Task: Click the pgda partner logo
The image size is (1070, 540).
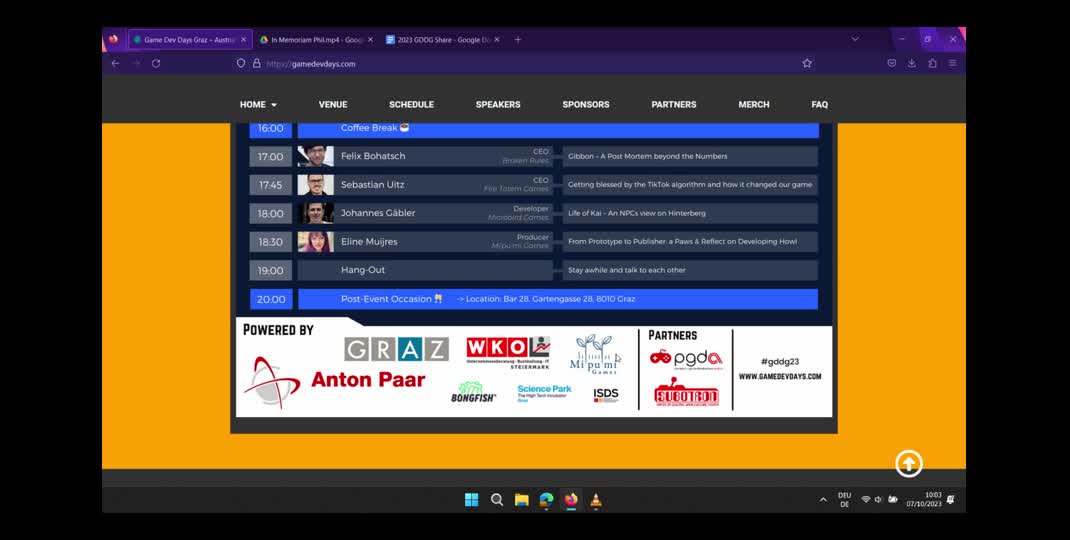Action: click(686, 359)
